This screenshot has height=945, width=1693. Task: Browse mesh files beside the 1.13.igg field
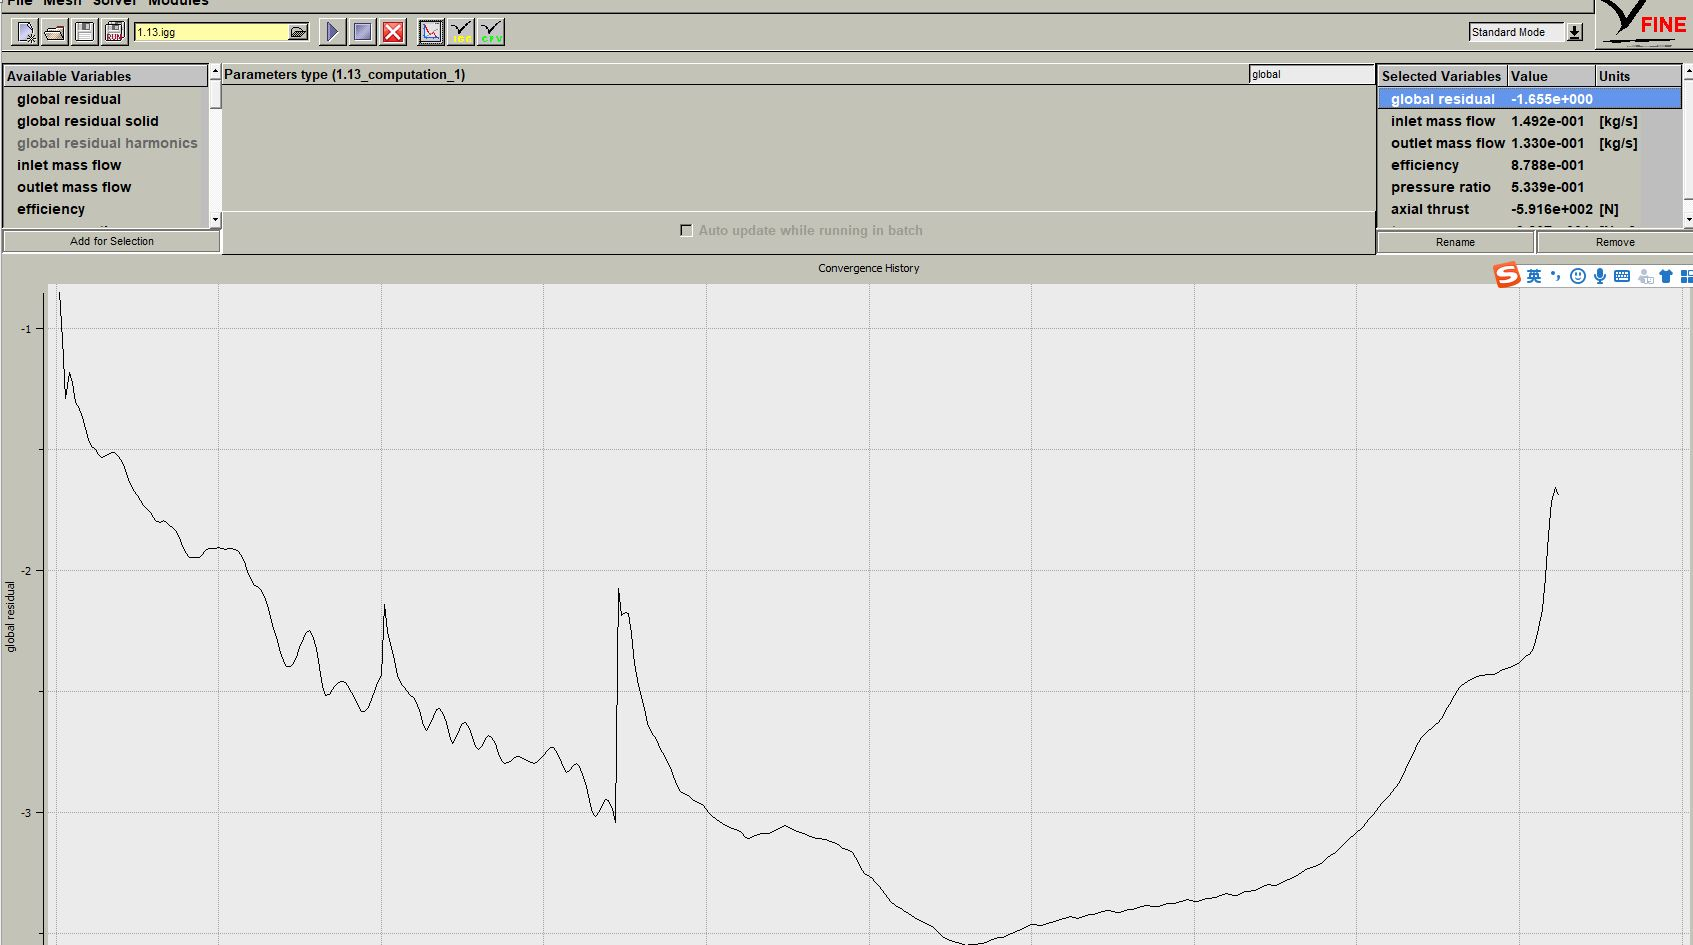click(x=298, y=32)
